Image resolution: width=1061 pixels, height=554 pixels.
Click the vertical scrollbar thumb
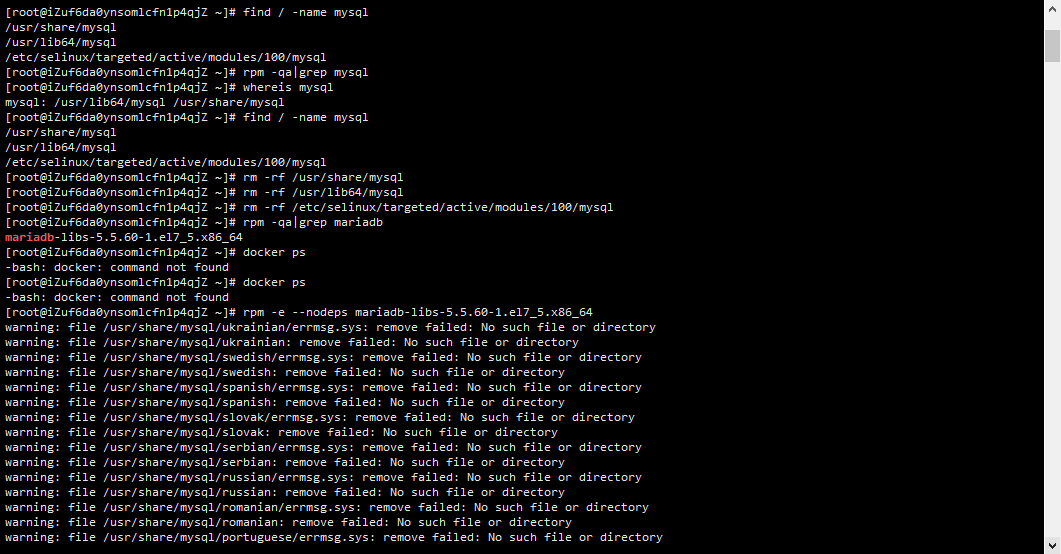click(1052, 46)
